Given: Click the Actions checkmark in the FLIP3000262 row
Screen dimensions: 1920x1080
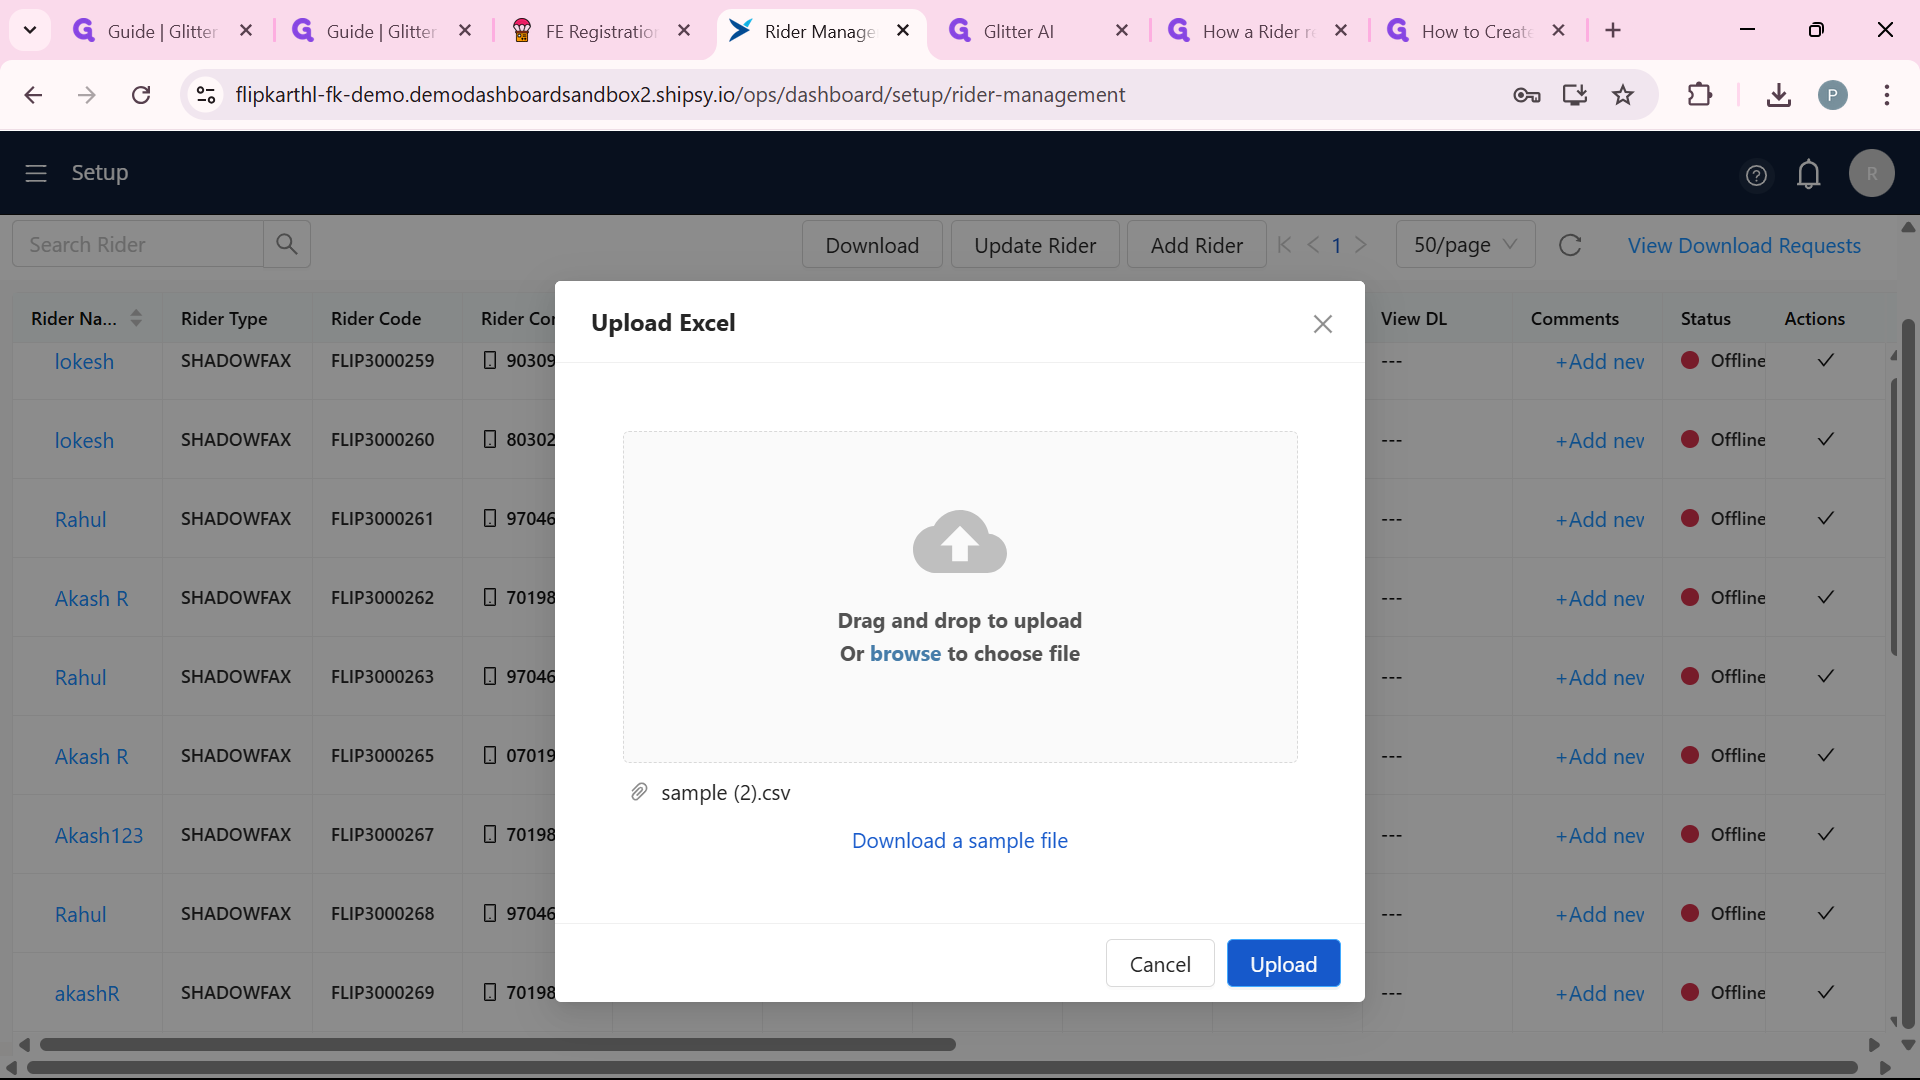Looking at the screenshot, I should pyautogui.click(x=1825, y=597).
